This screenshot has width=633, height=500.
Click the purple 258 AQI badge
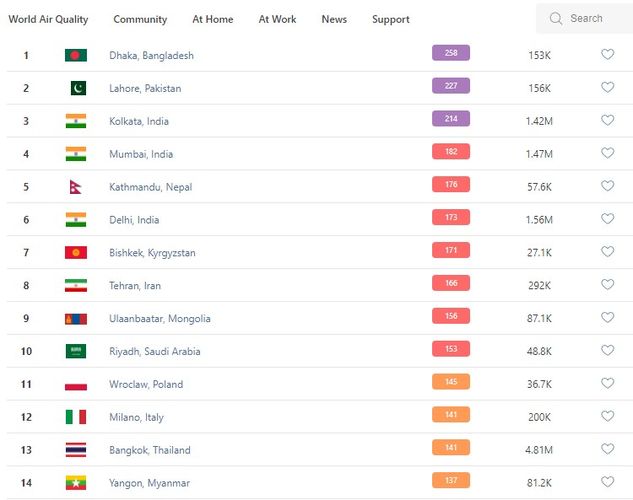[451, 53]
